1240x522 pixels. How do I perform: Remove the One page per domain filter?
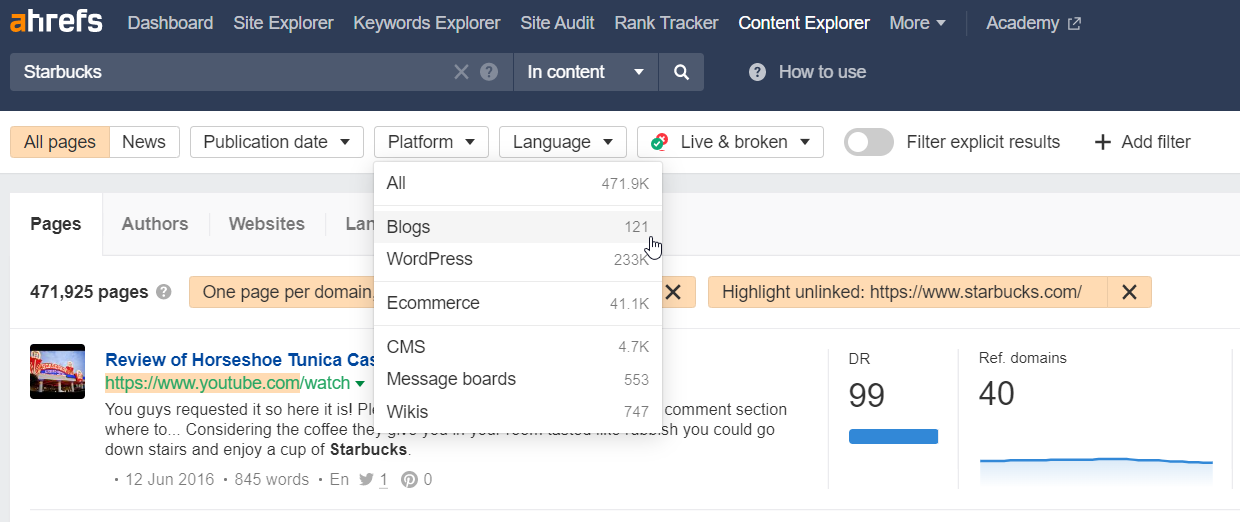pyautogui.click(x=674, y=292)
